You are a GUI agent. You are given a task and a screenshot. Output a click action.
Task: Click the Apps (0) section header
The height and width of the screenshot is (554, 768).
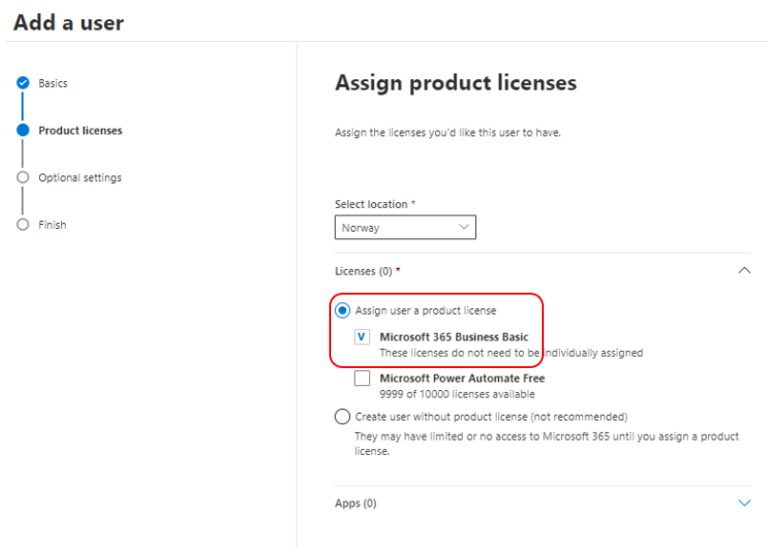pyautogui.click(x=356, y=503)
